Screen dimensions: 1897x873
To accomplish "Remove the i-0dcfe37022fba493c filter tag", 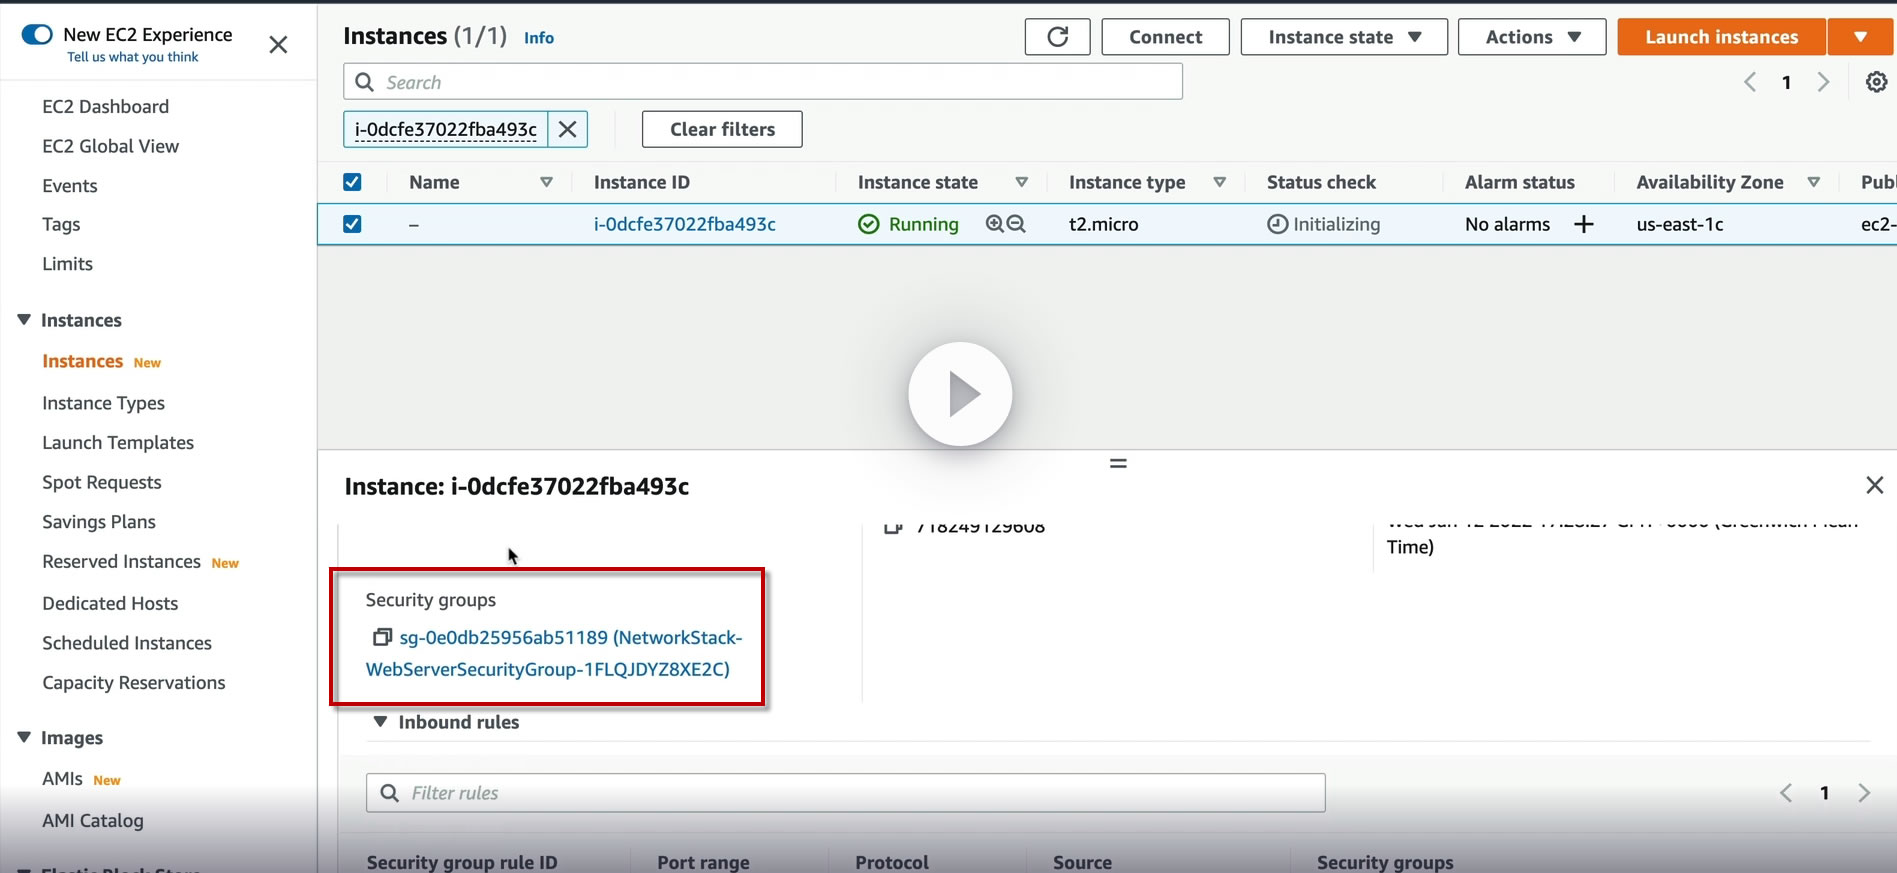I will tap(567, 129).
